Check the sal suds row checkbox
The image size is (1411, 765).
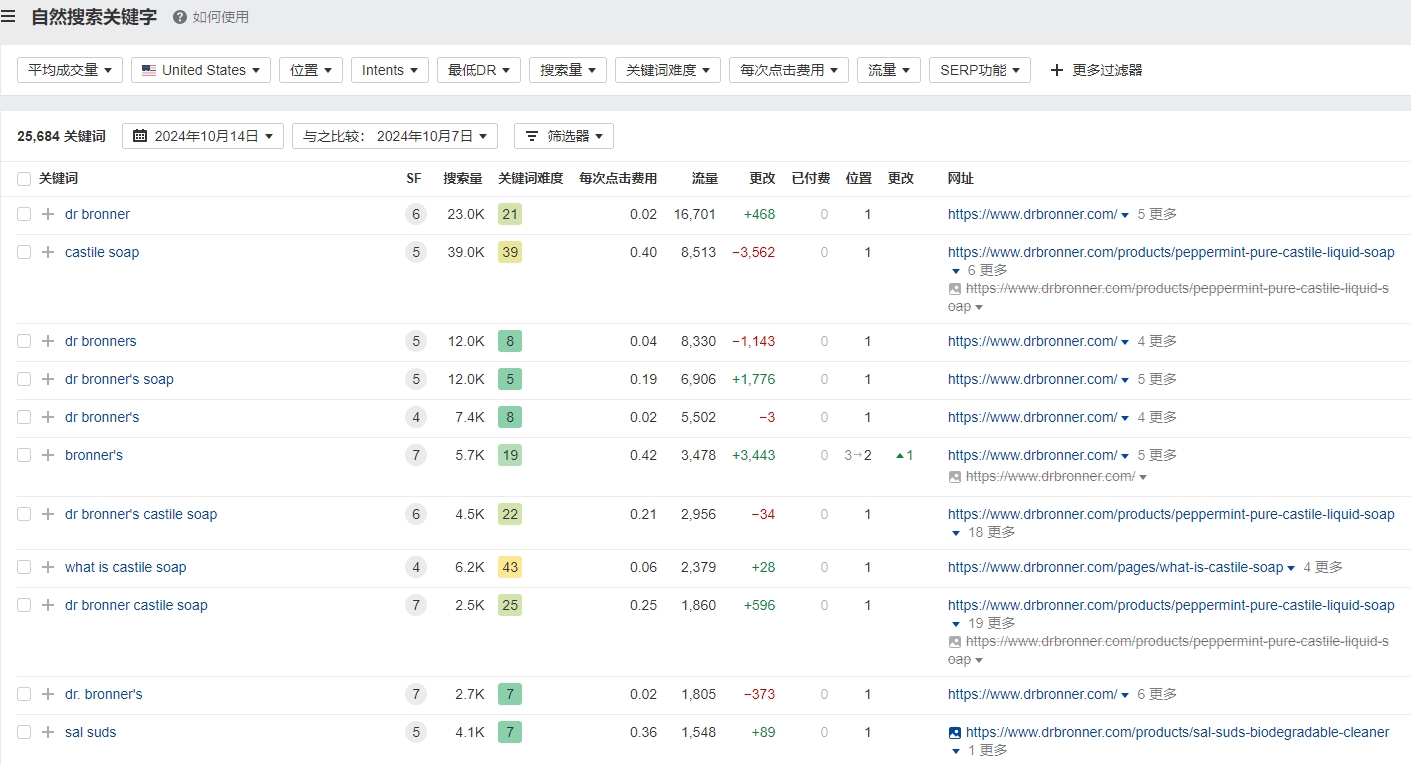[24, 732]
